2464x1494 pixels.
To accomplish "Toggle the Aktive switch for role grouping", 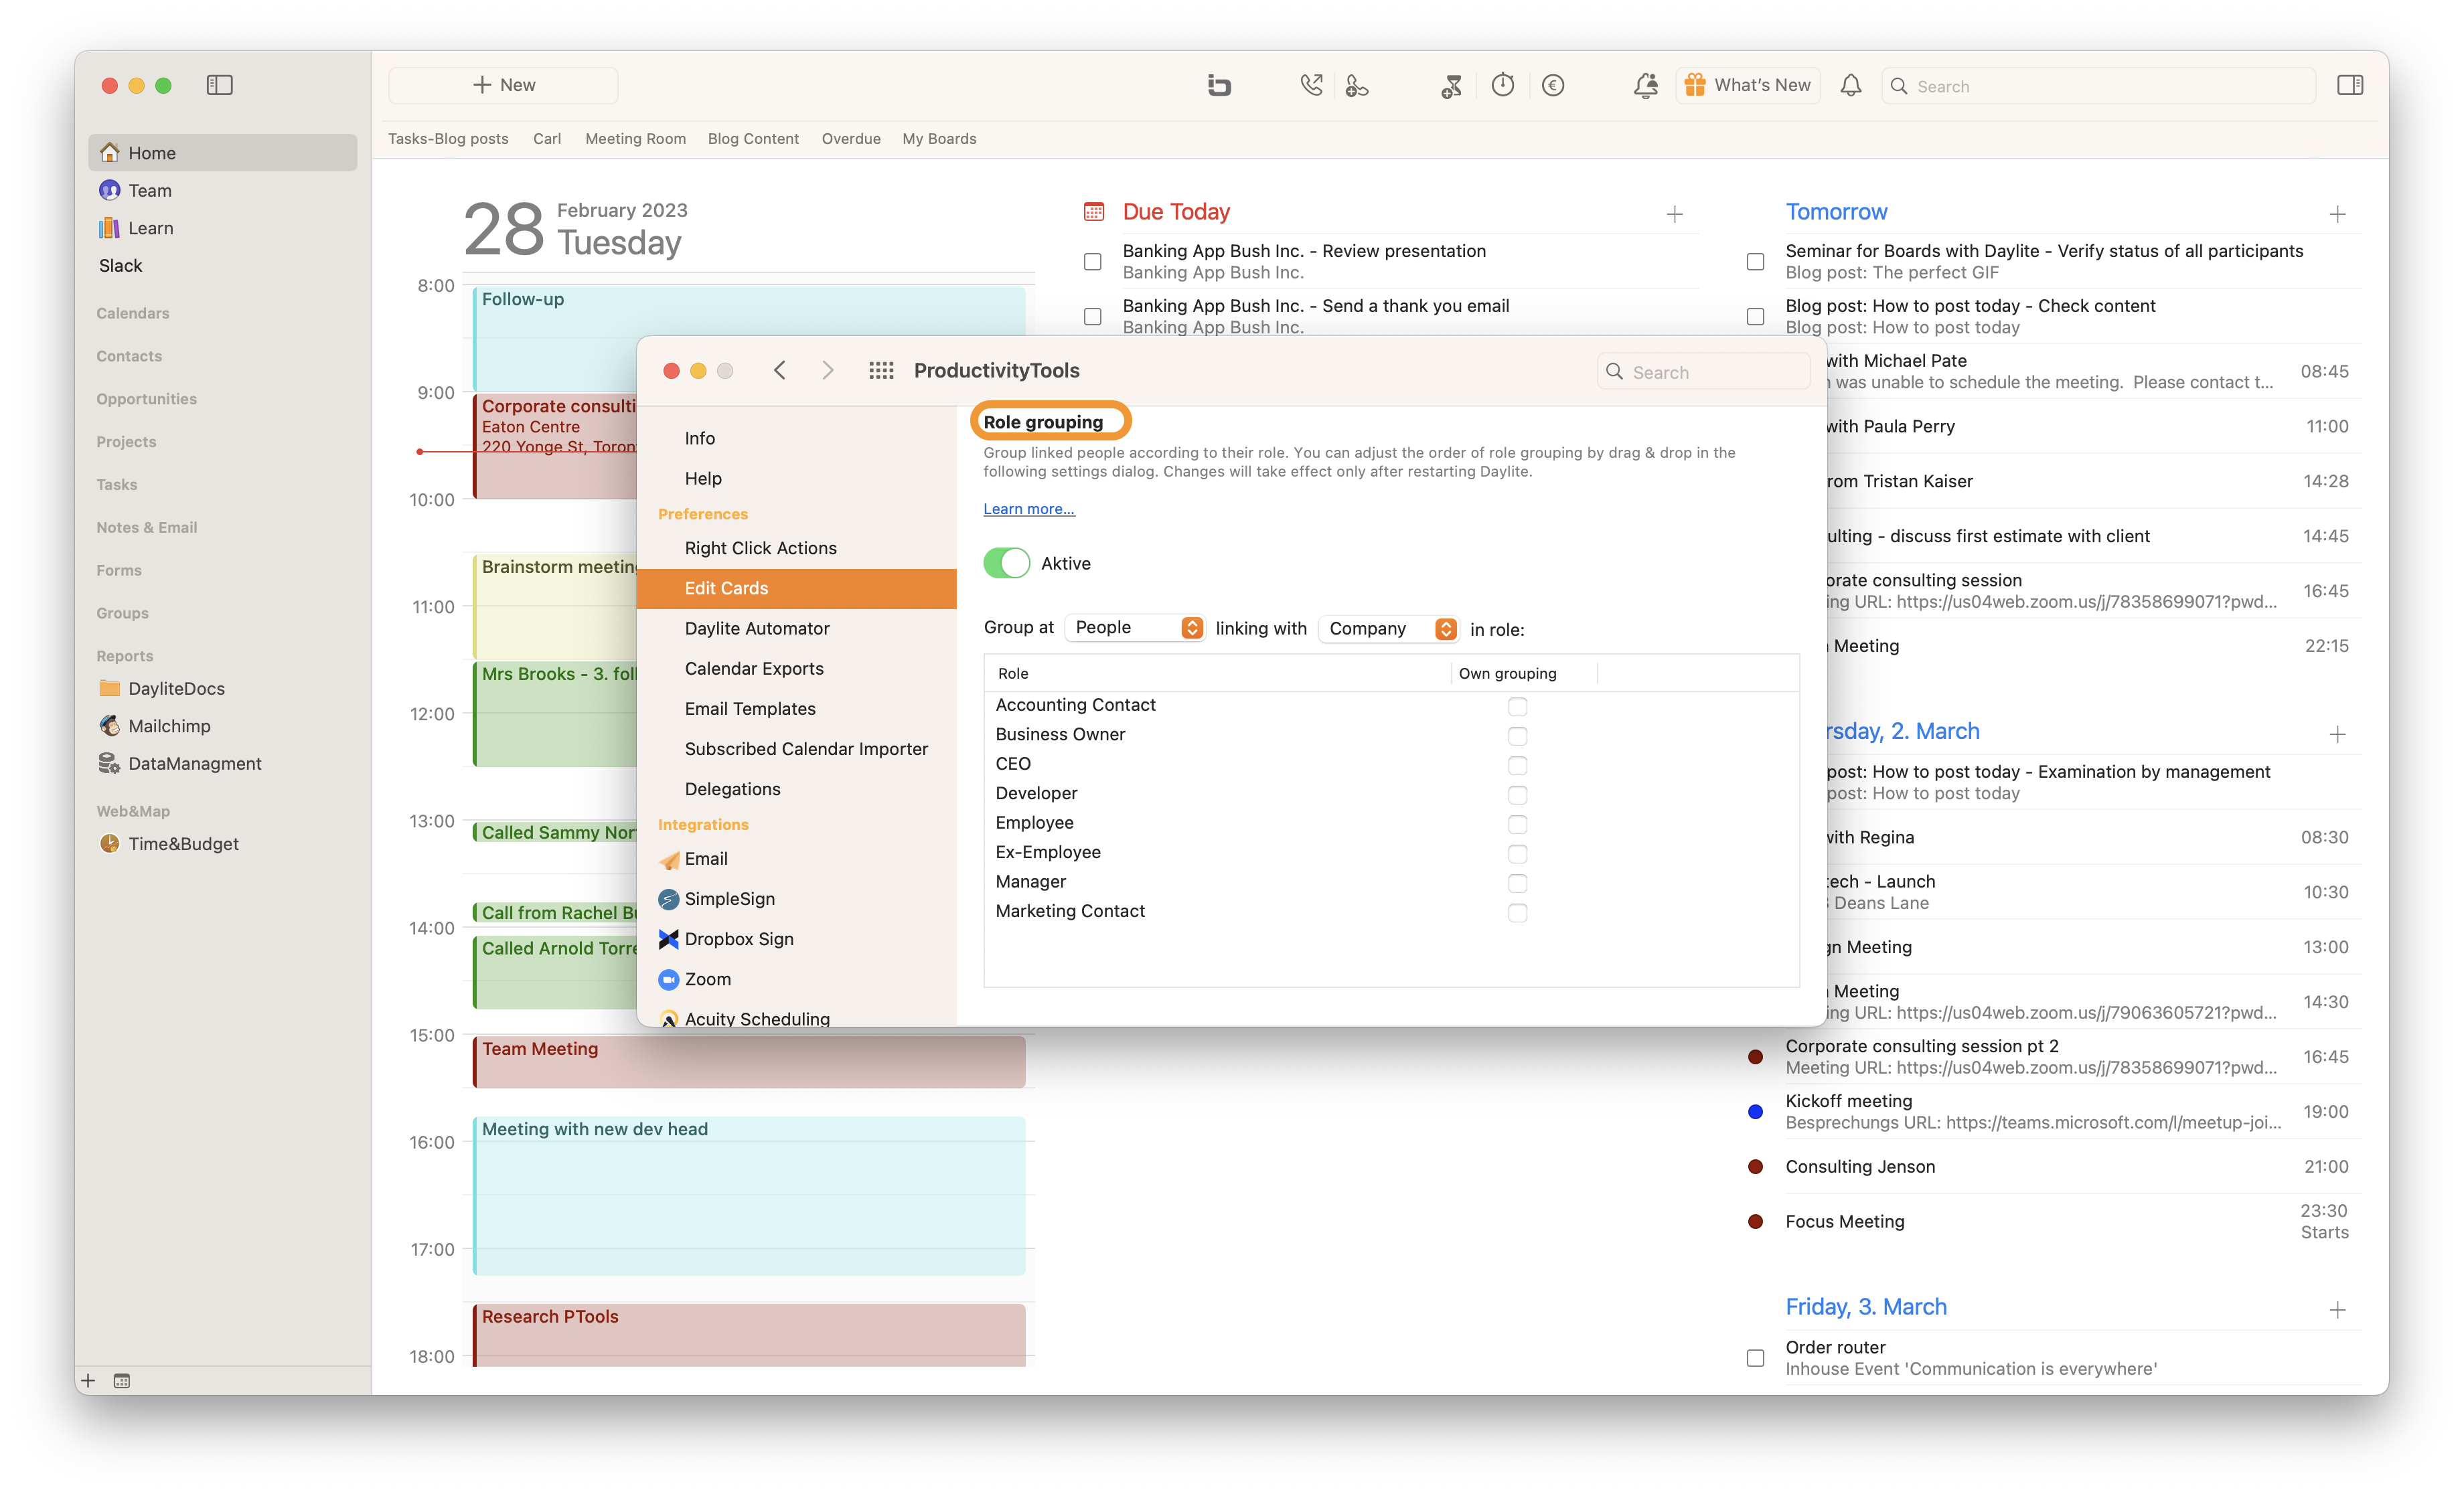I will point(1006,563).
